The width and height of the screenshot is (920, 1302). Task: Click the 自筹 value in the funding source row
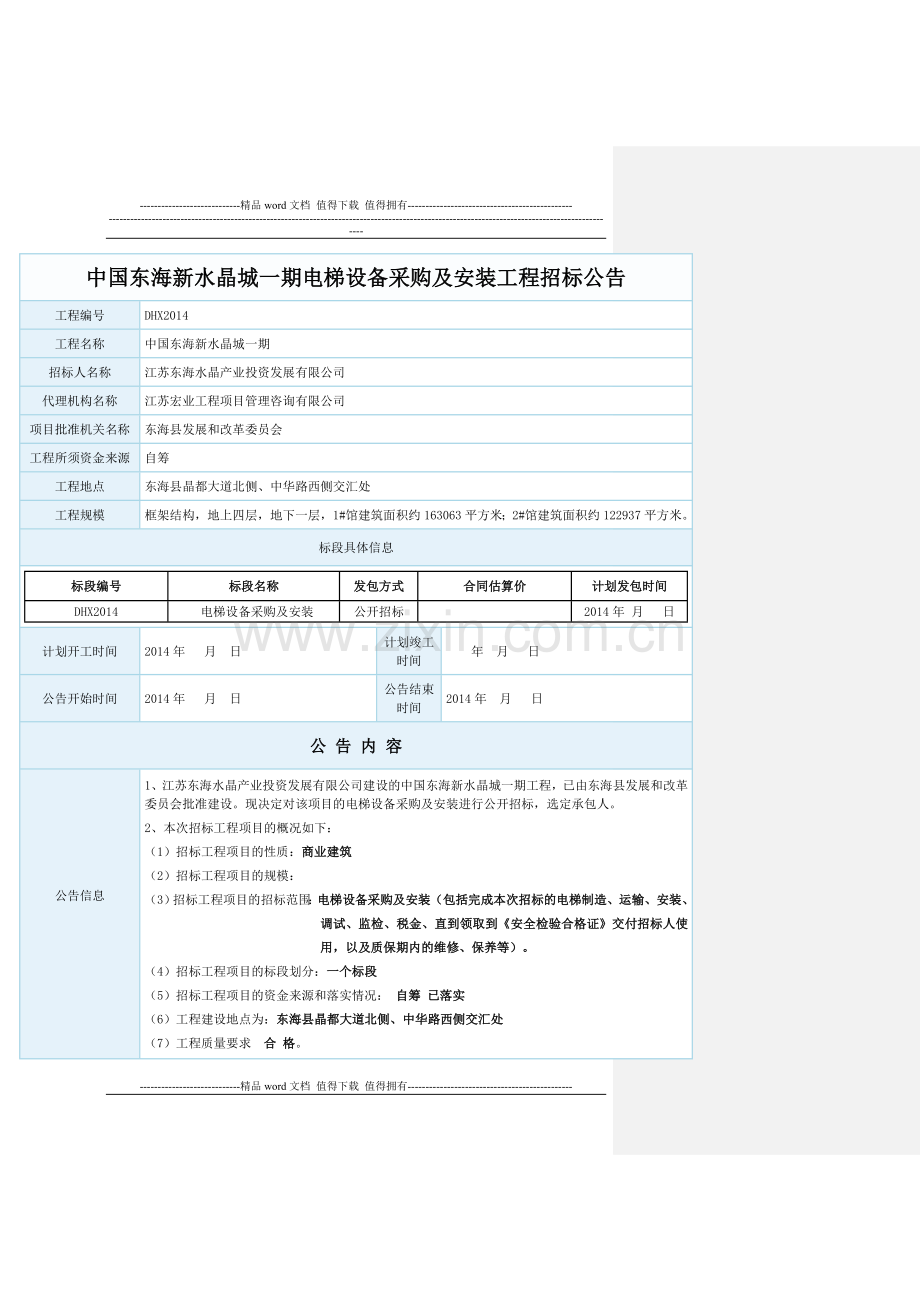(x=157, y=458)
